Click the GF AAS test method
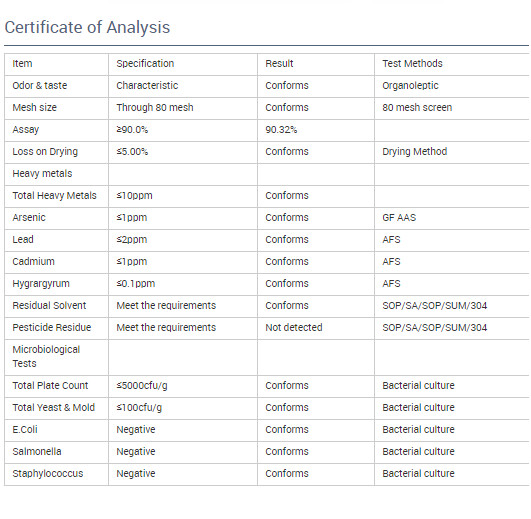This screenshot has height=519, width=531. coord(399,218)
